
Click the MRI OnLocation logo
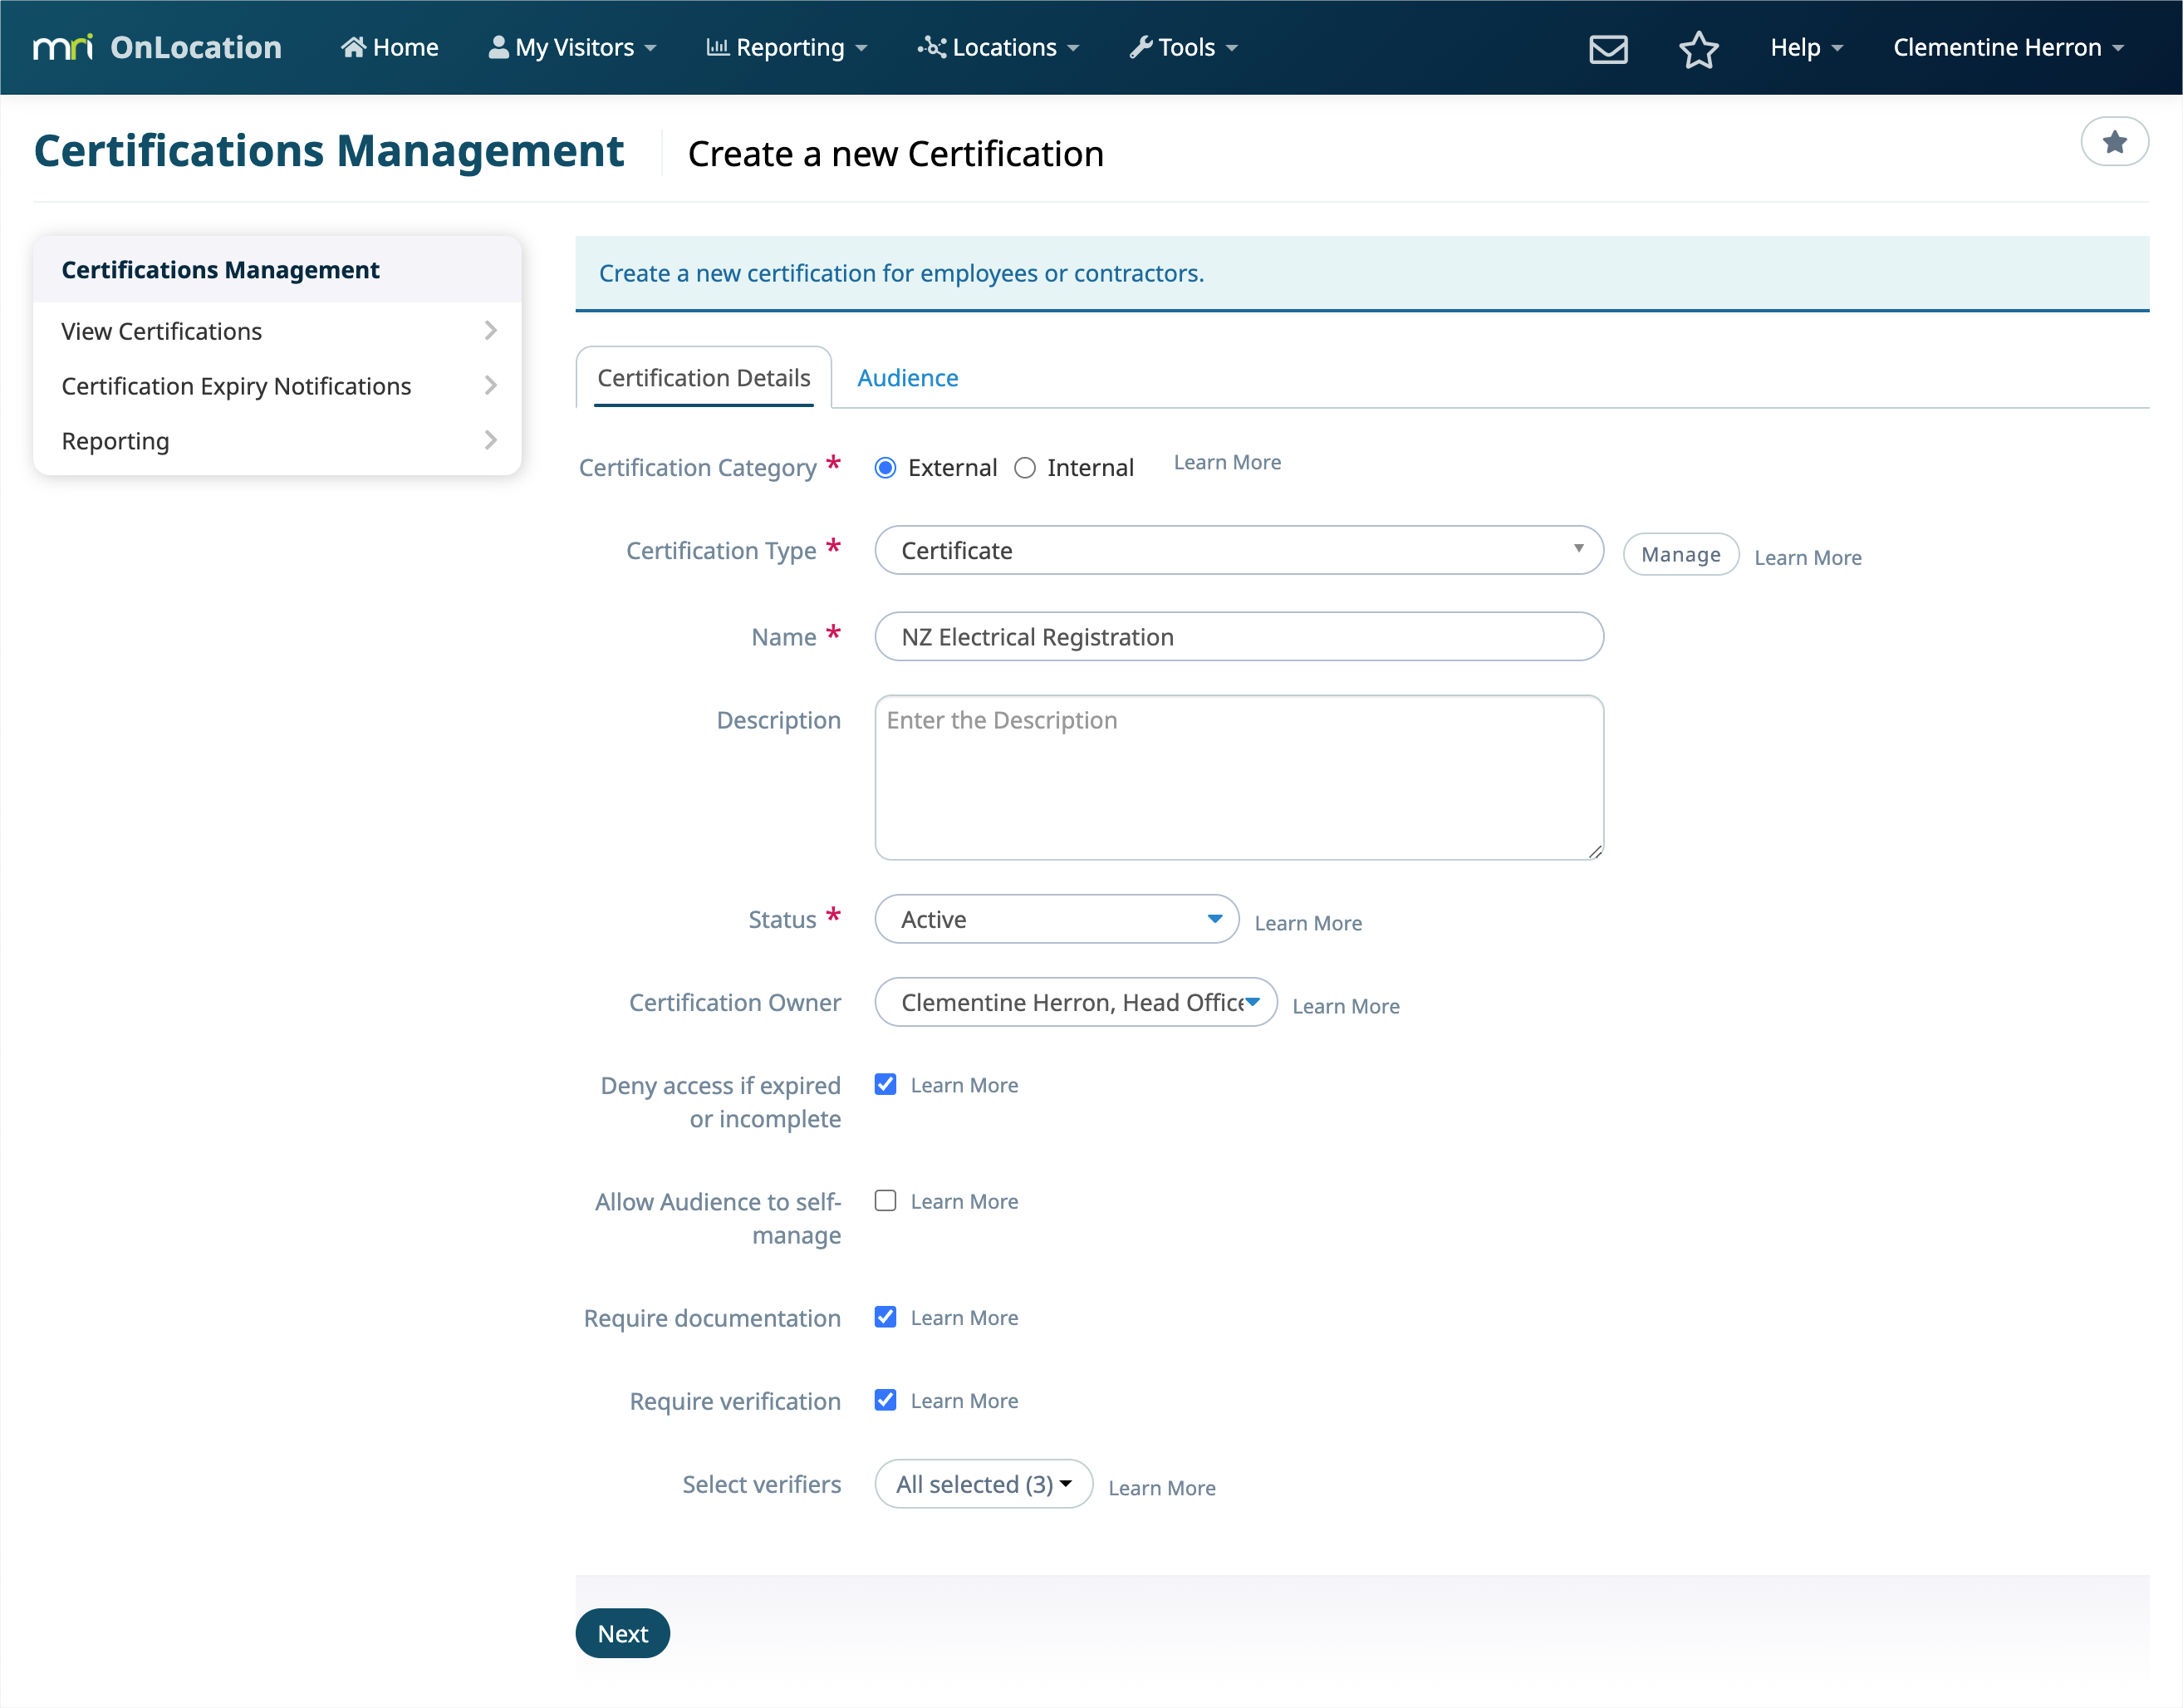pos(157,47)
